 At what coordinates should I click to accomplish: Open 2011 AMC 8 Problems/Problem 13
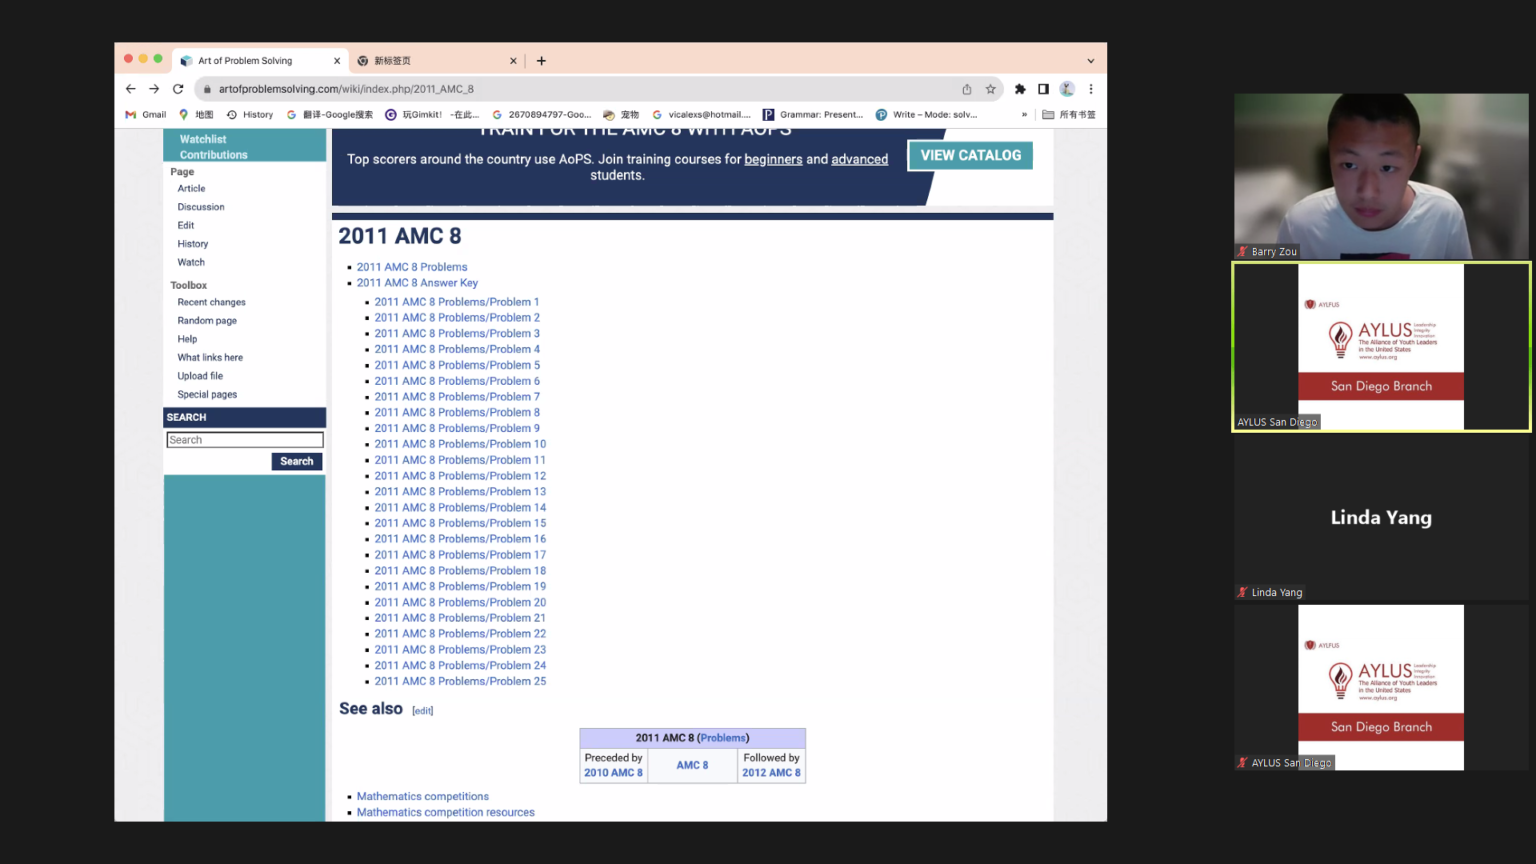click(x=460, y=492)
